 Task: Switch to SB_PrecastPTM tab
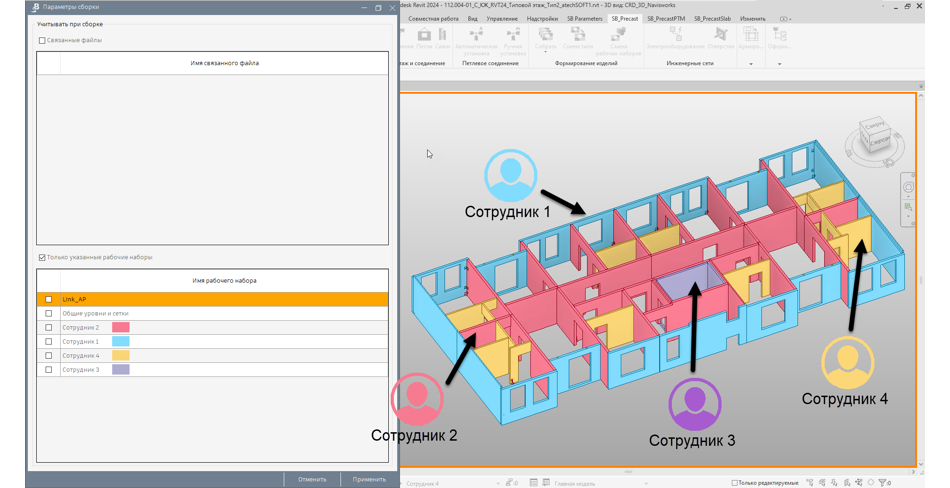point(666,19)
